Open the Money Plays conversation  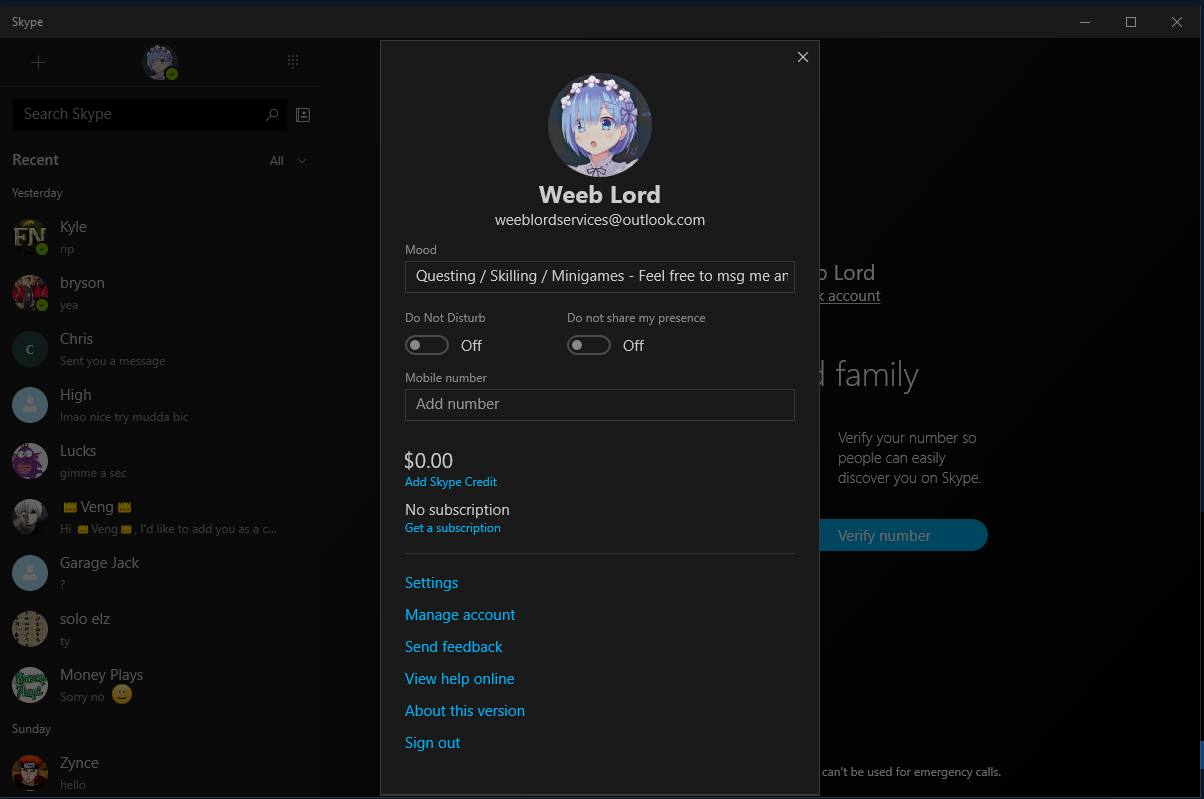[x=160, y=685]
